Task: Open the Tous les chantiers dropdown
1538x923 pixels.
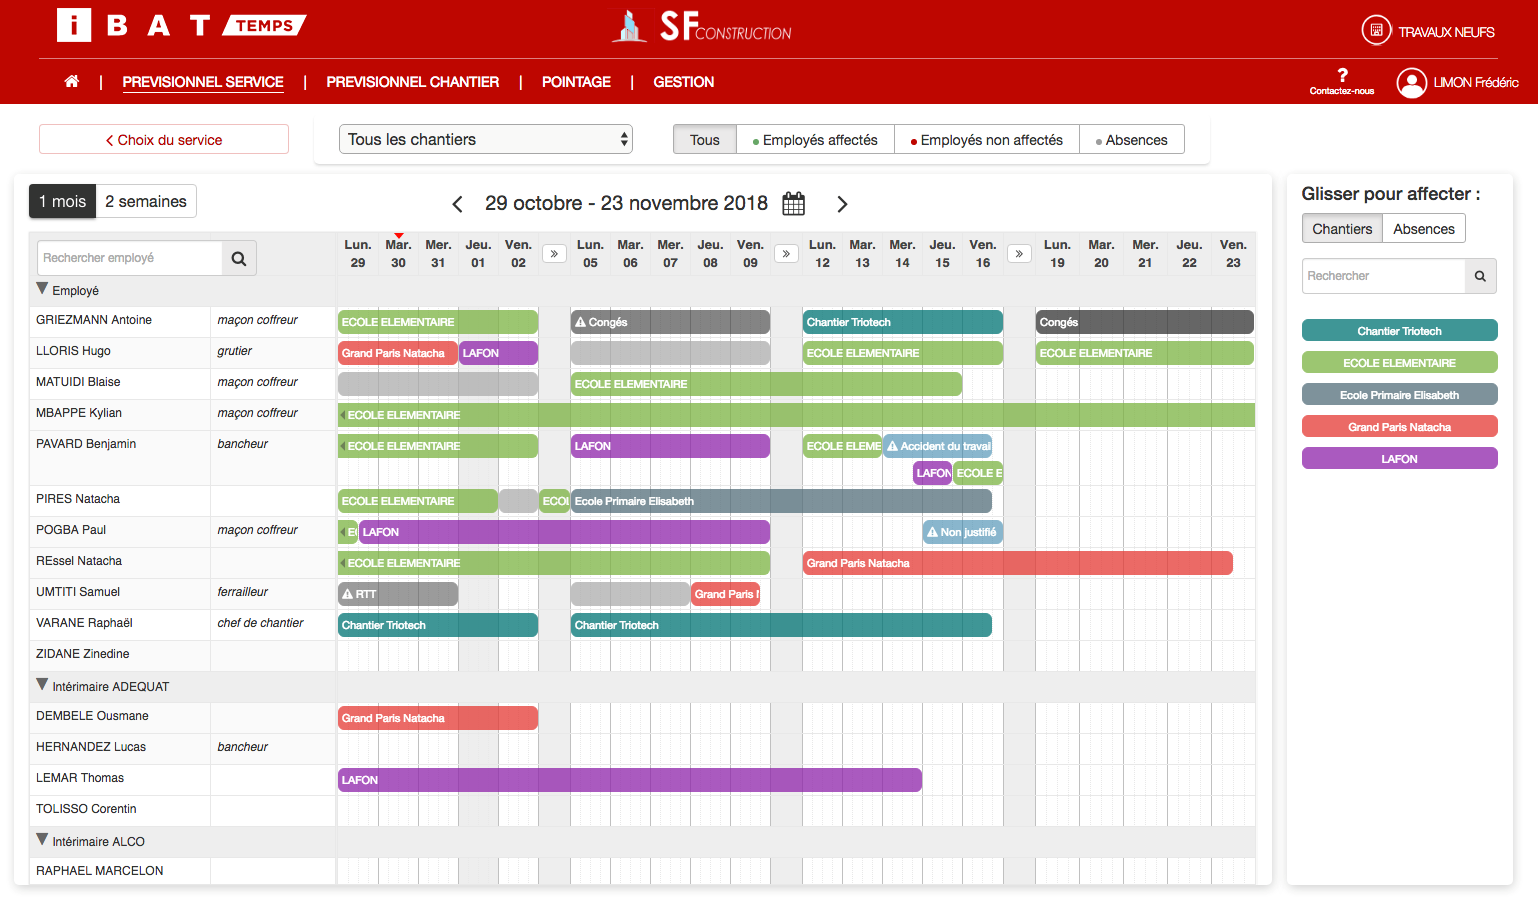Action: 486,140
